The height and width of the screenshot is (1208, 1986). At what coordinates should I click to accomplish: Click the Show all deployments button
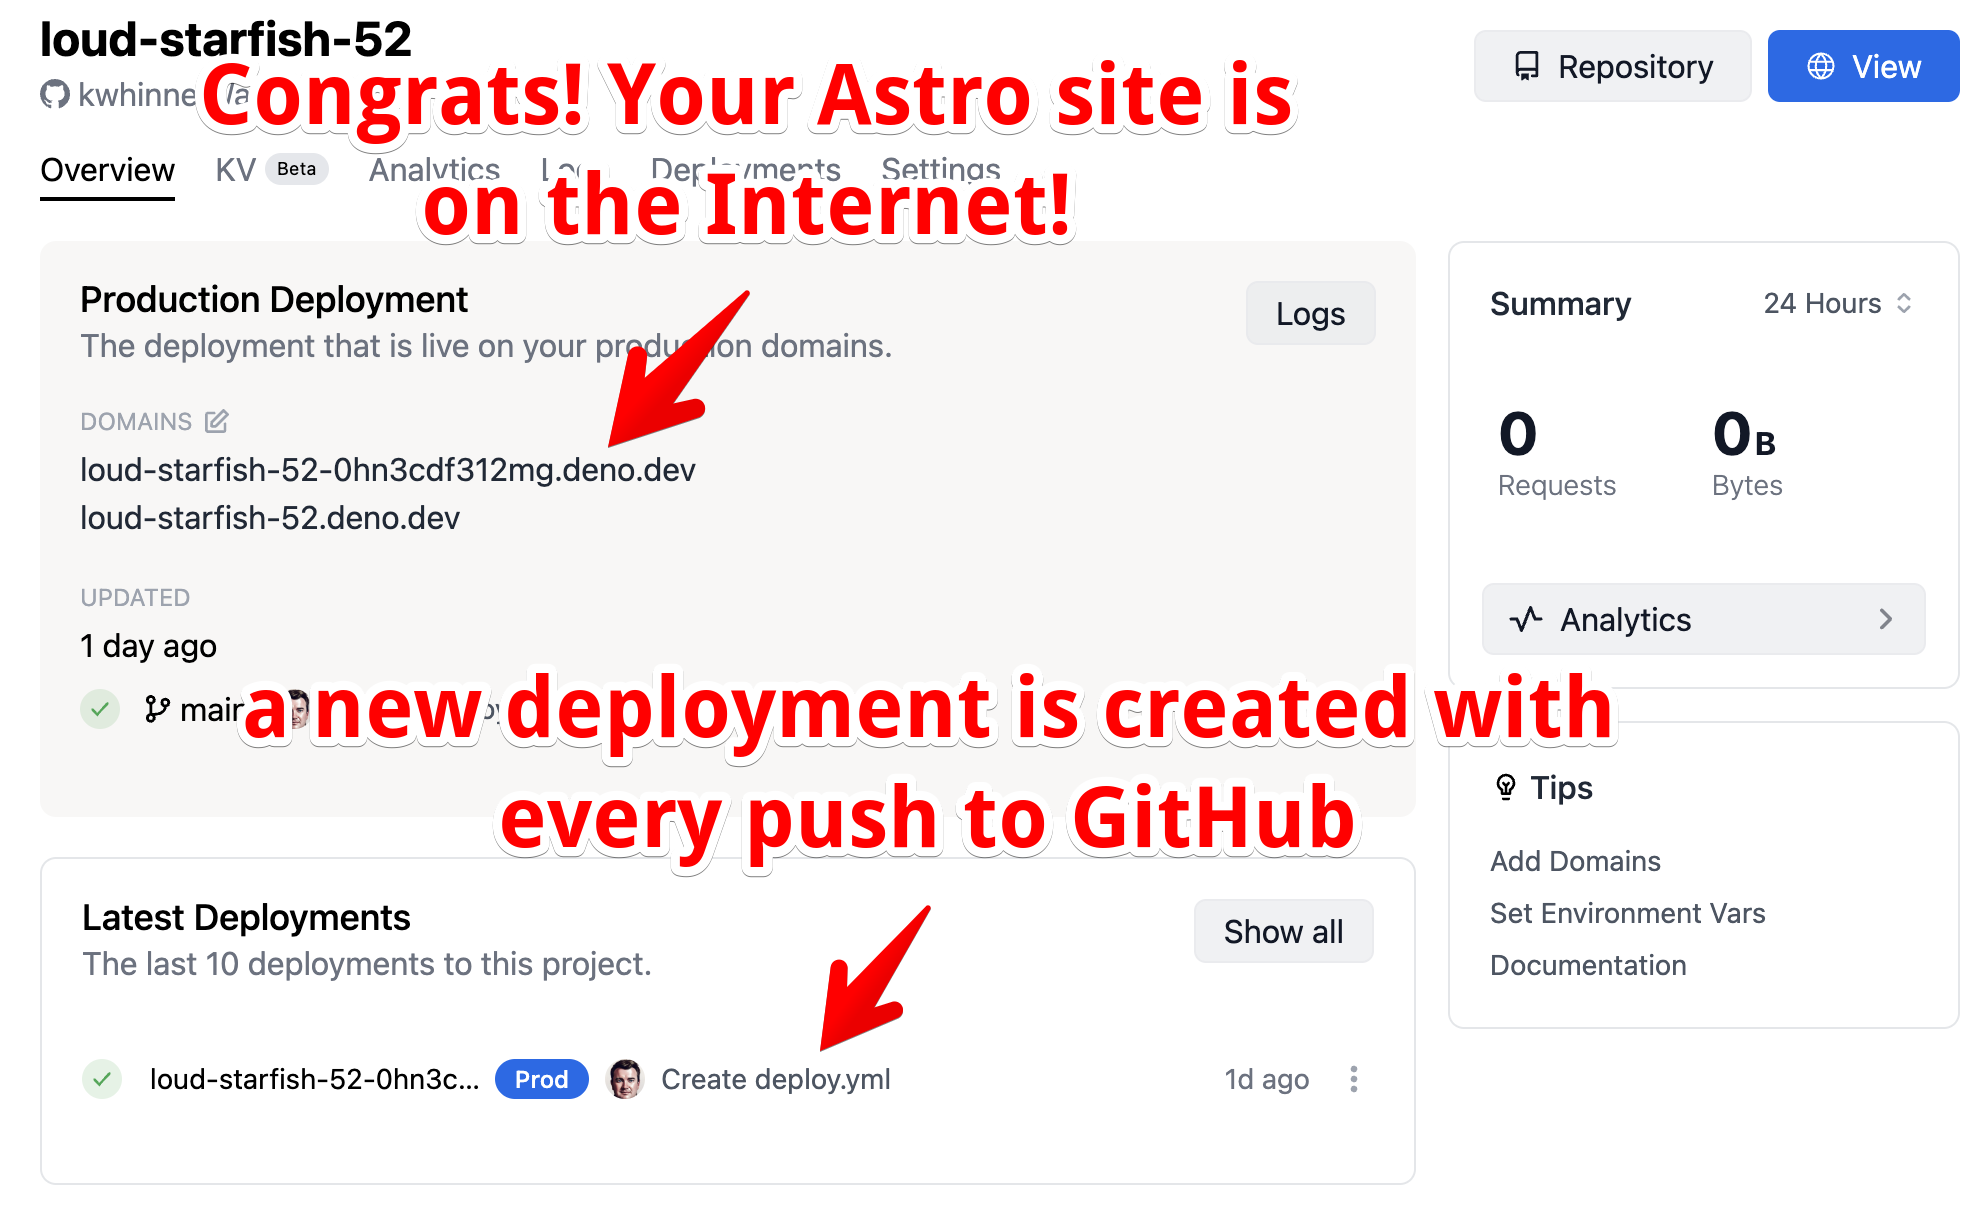point(1284,933)
